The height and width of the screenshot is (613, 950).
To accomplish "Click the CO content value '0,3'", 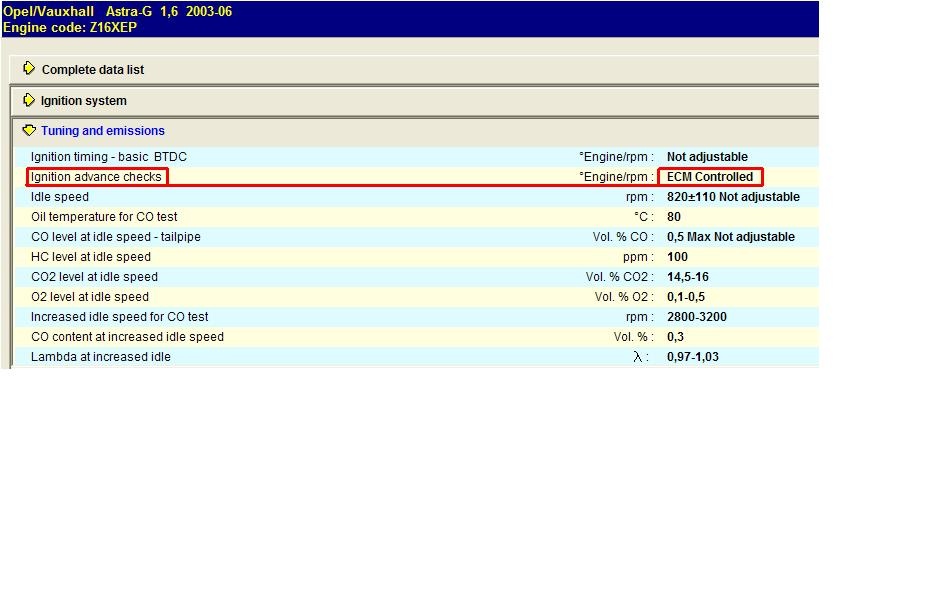I will (675, 337).
